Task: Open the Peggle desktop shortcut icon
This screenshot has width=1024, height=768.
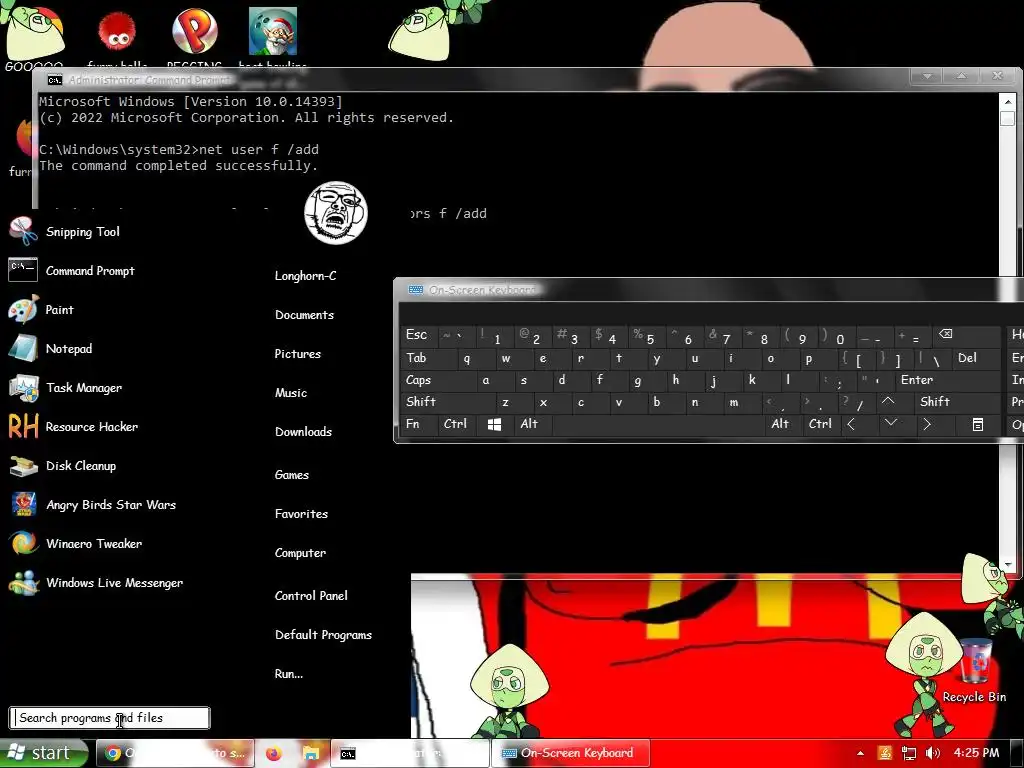Action: 194,38
